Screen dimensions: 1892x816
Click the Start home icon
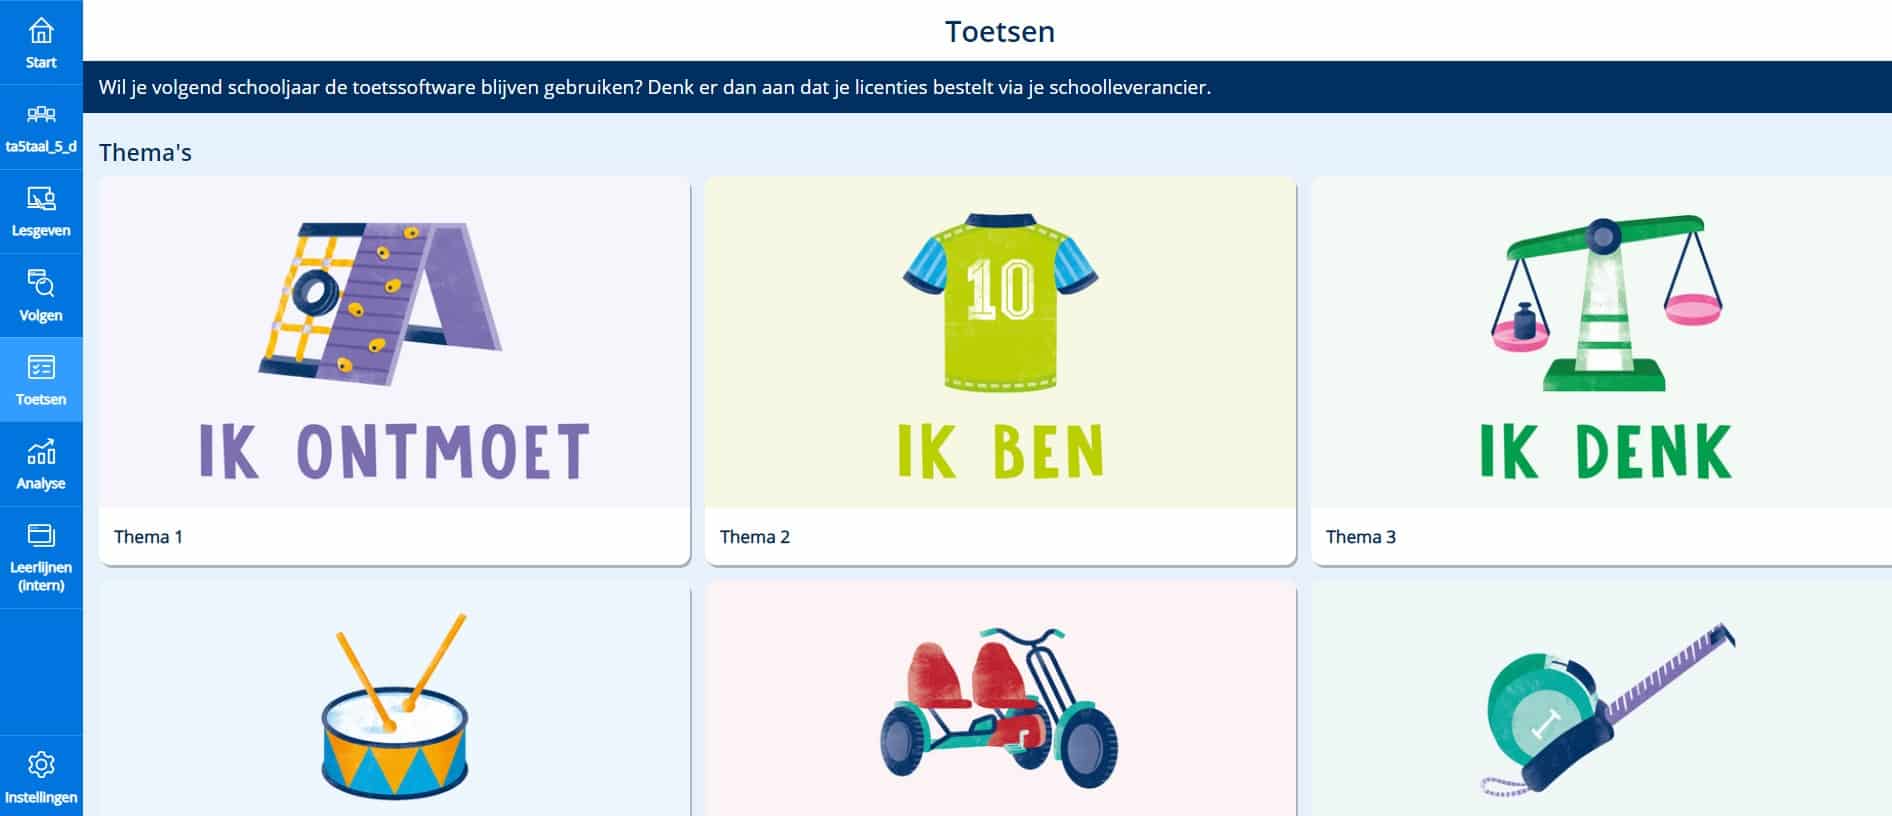pos(39,33)
